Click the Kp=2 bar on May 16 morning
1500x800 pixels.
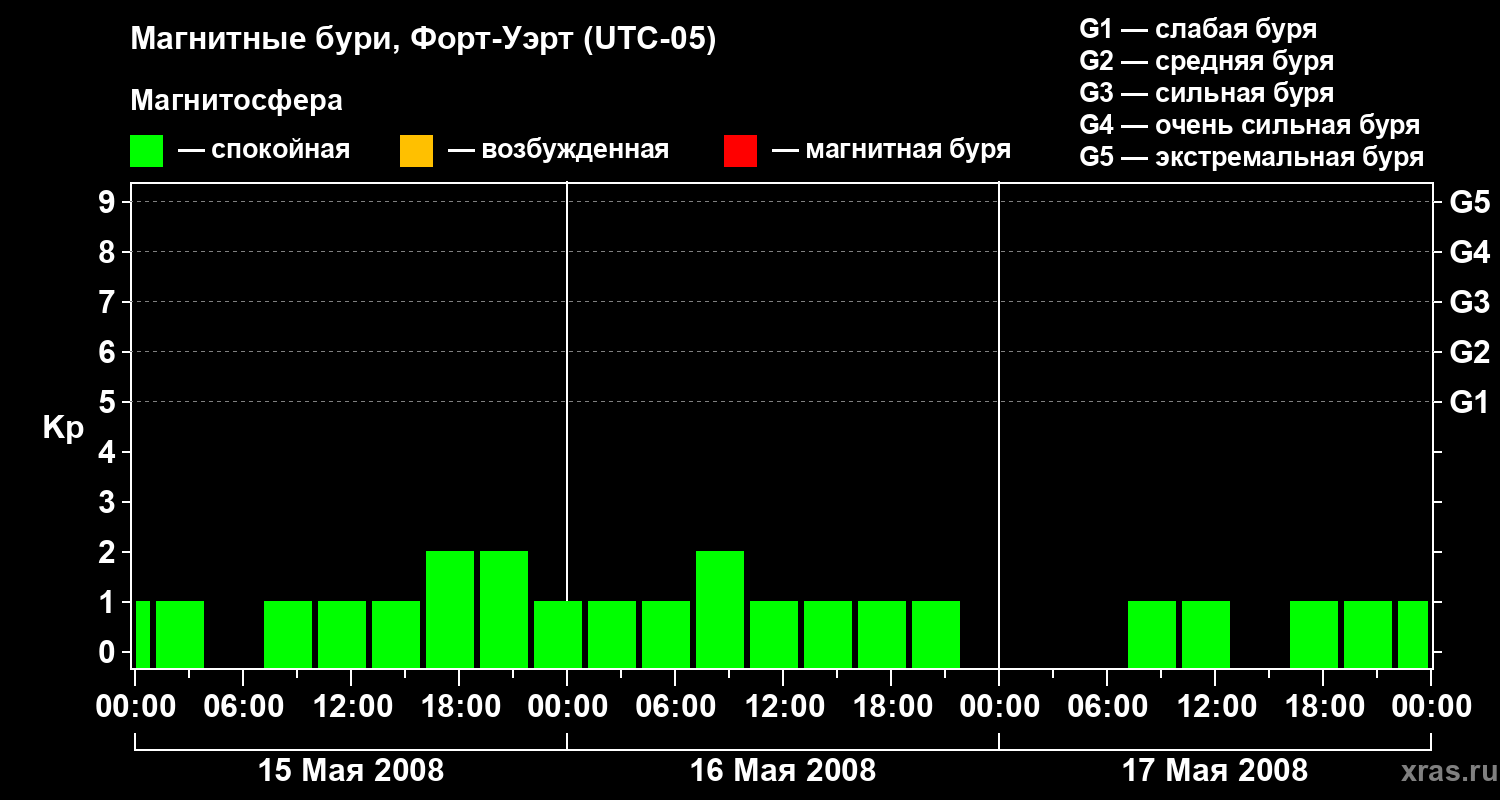tap(720, 609)
